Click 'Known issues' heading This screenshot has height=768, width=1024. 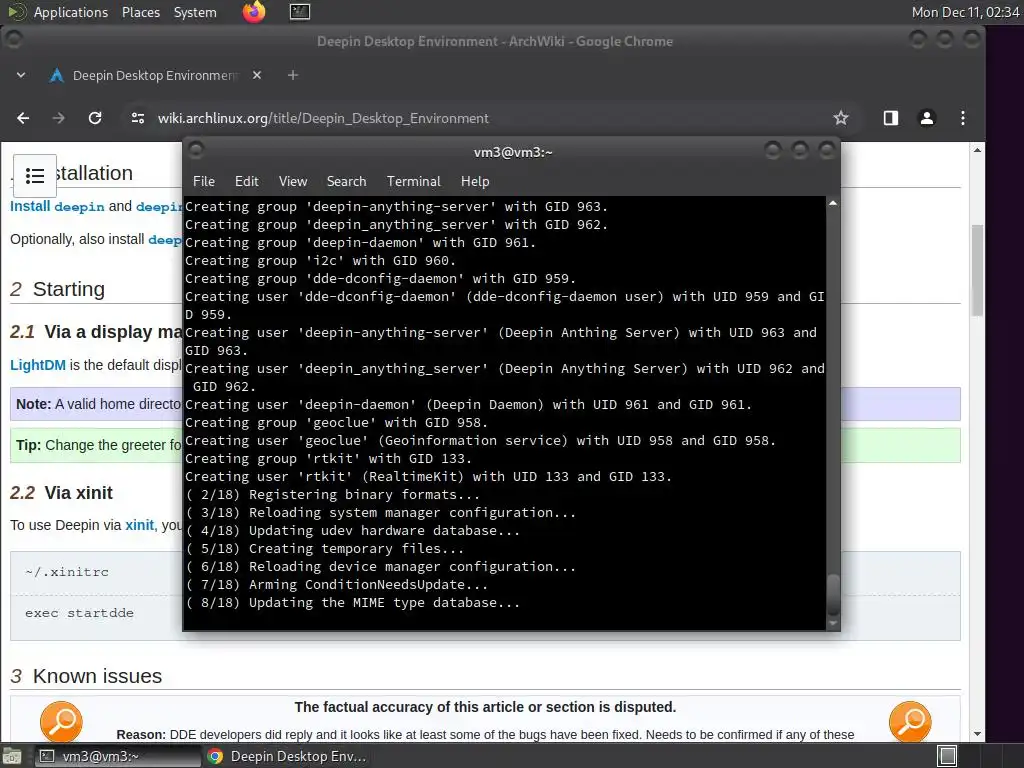[97, 676]
